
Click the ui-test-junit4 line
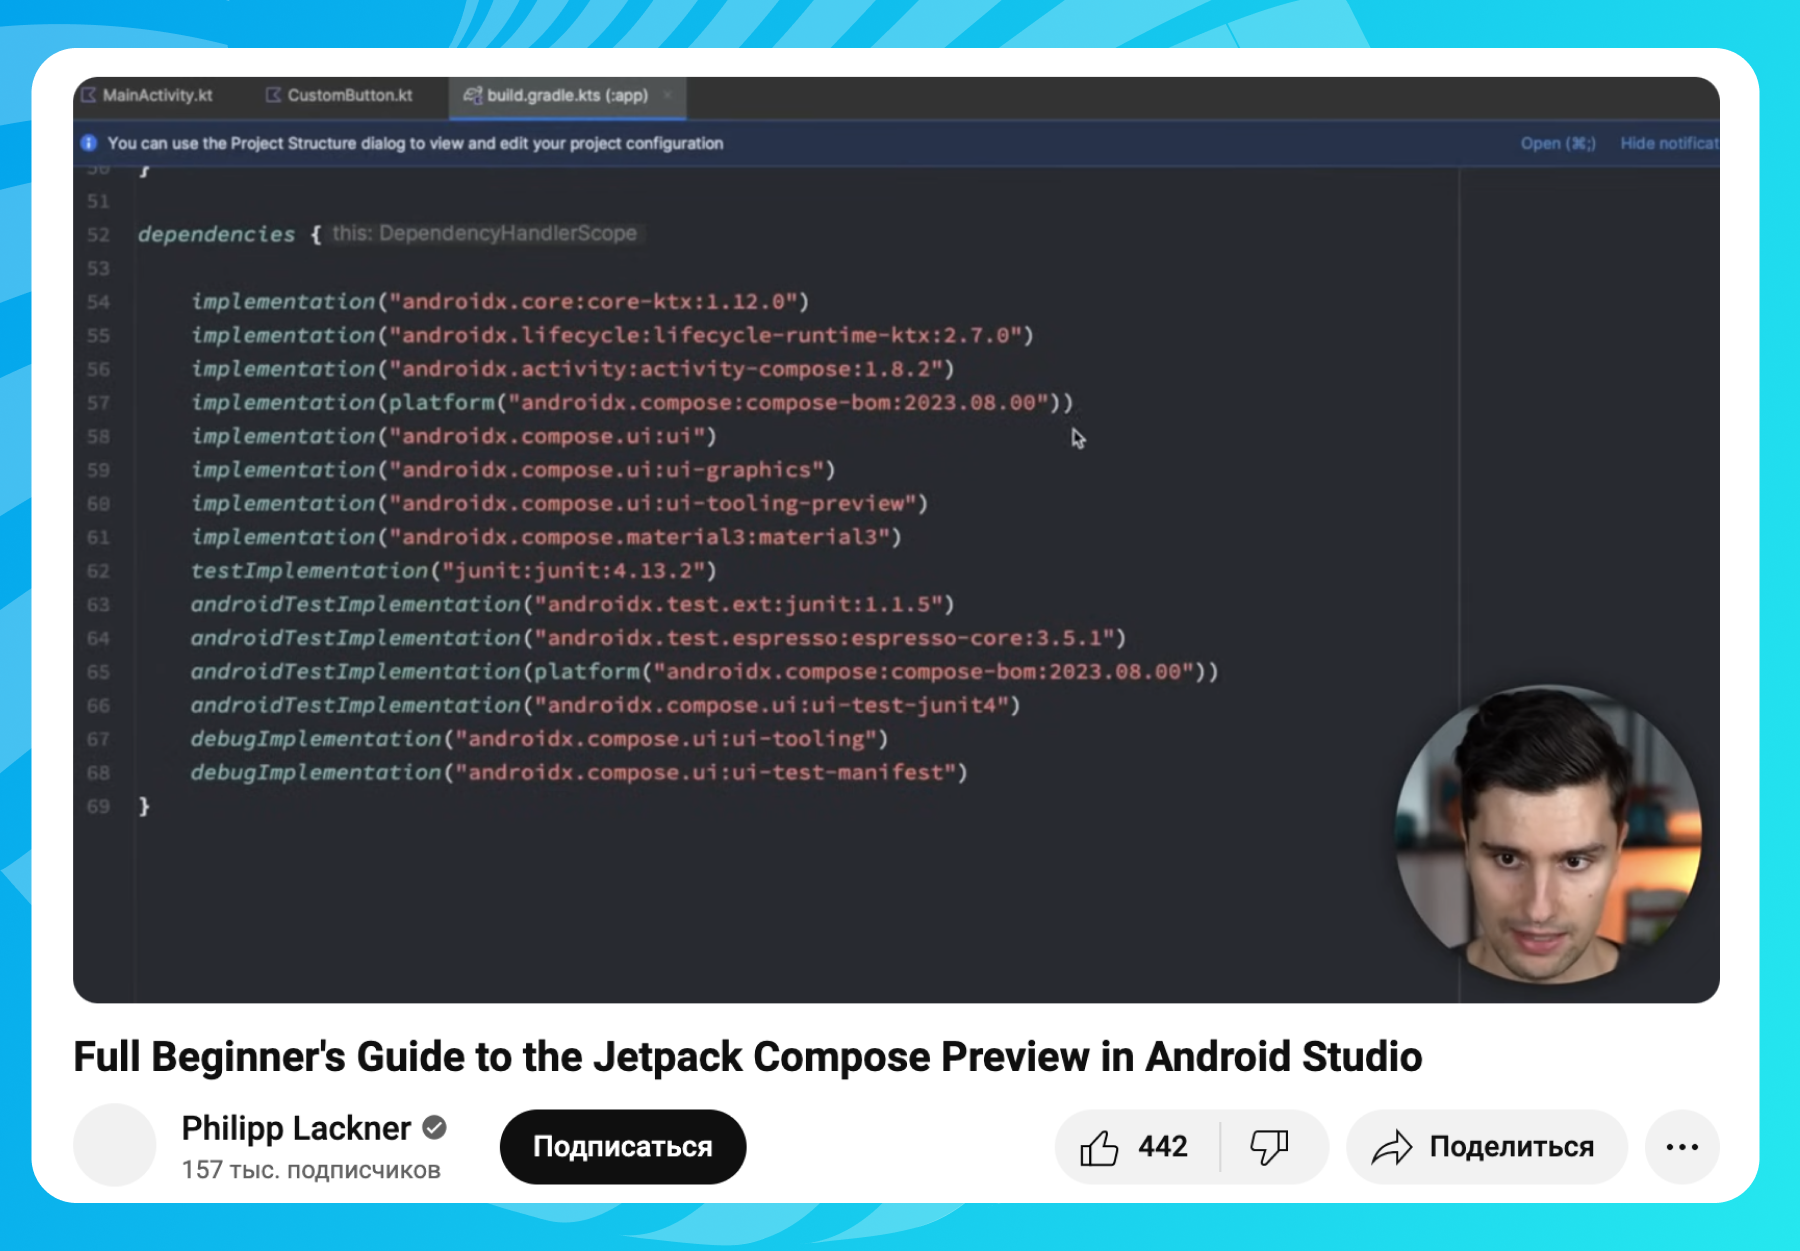606,705
